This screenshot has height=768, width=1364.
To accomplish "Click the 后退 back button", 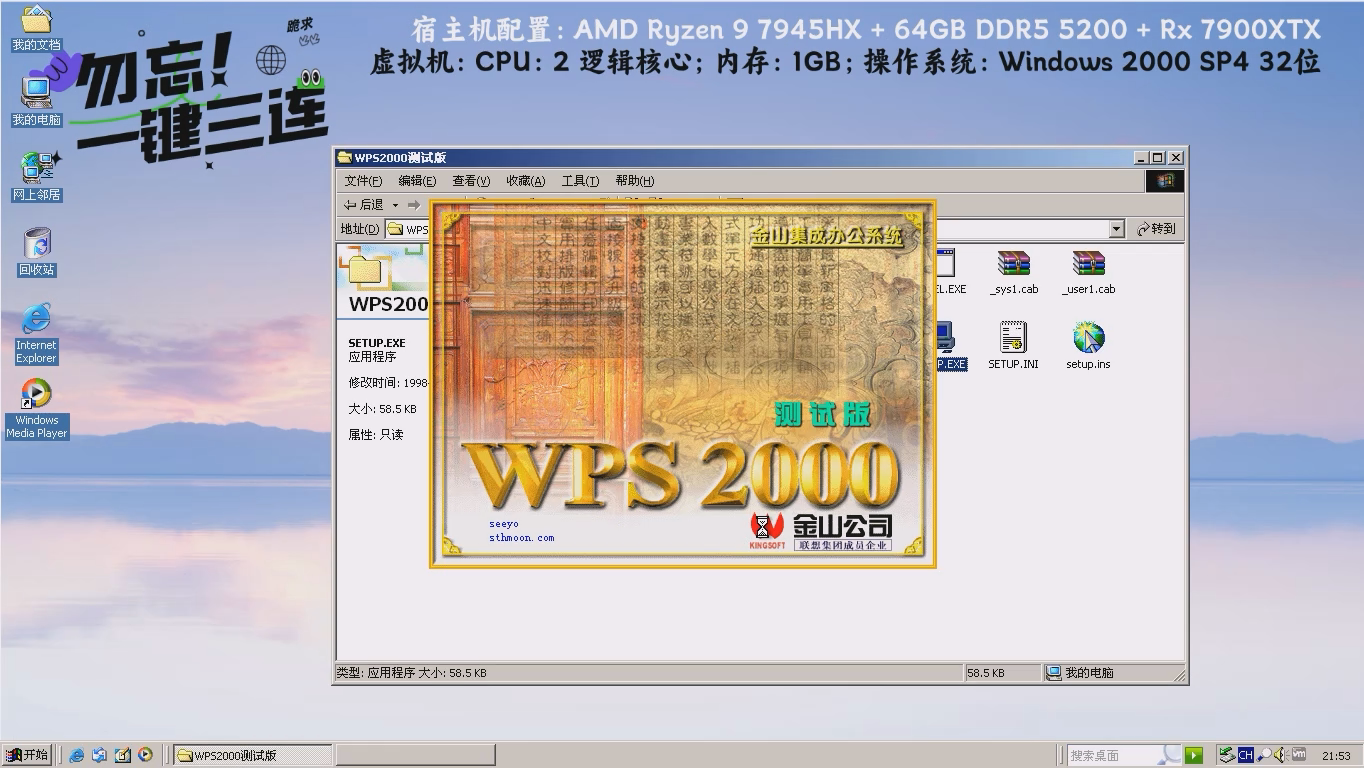I will [x=364, y=205].
